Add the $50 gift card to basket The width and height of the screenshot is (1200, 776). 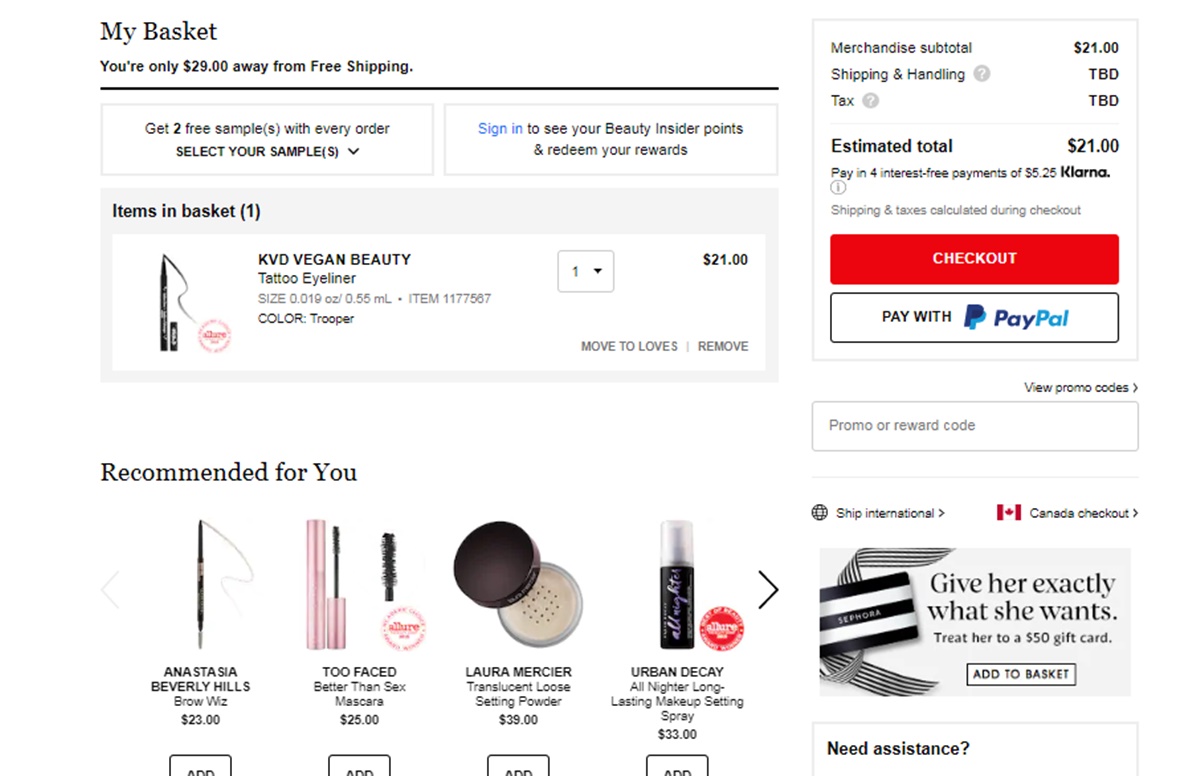pos(1021,674)
